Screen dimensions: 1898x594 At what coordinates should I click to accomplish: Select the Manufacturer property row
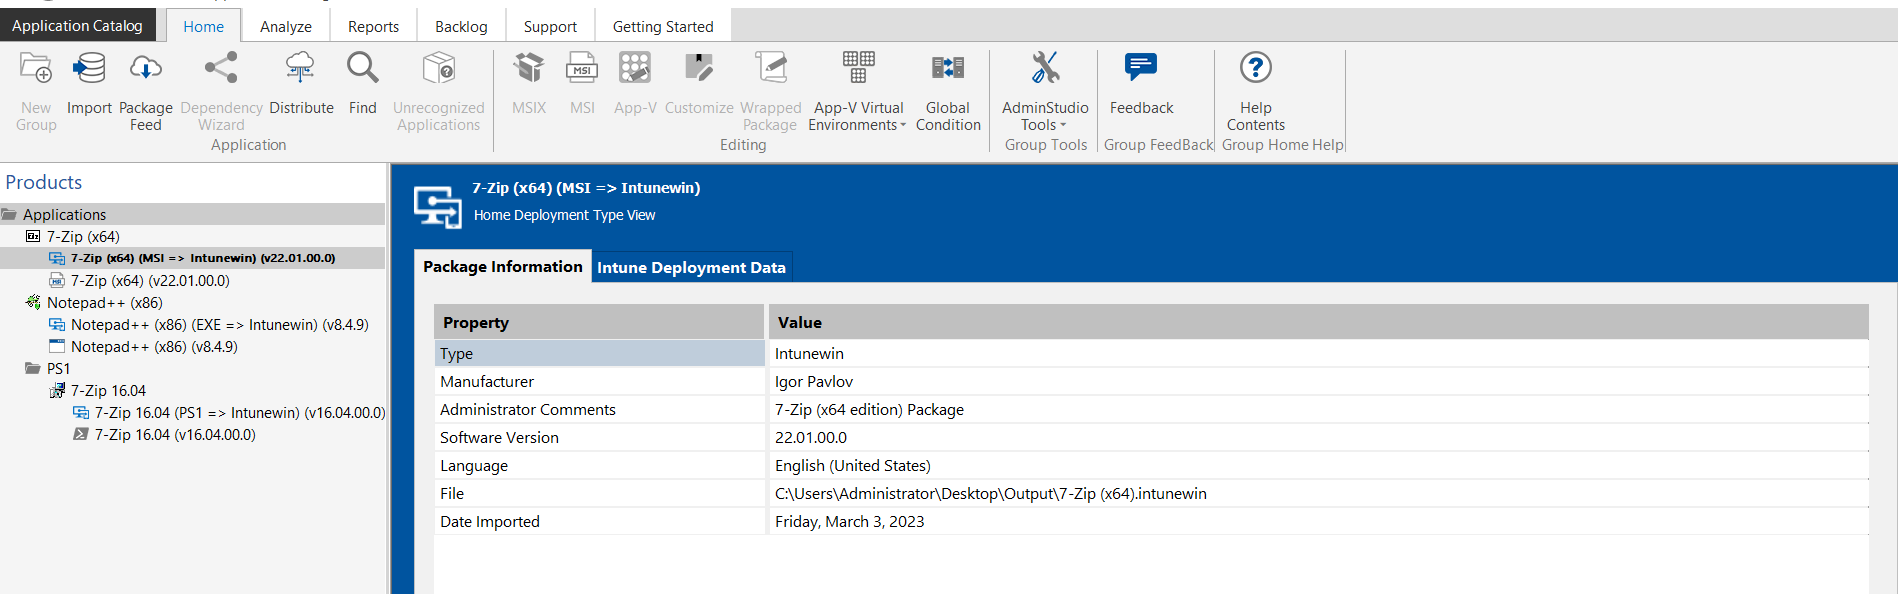[487, 382]
